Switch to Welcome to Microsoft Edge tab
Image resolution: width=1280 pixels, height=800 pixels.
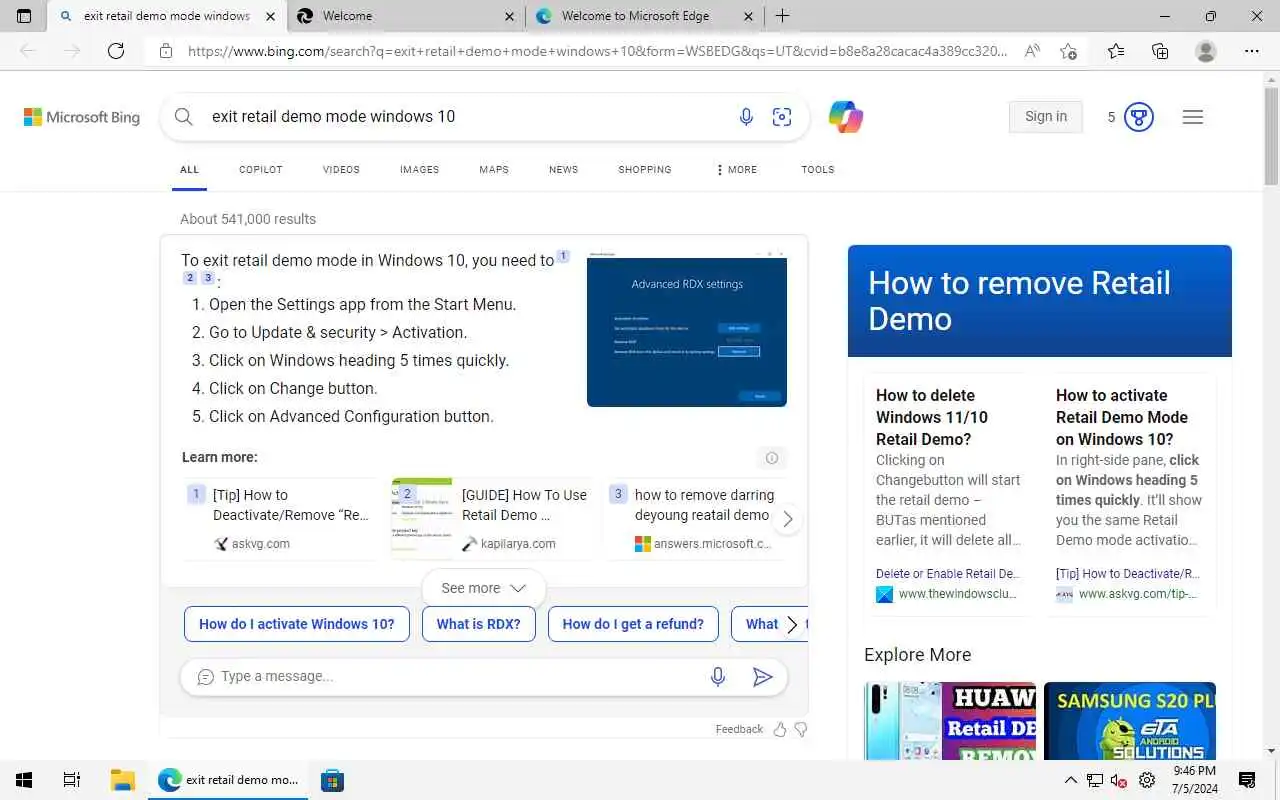click(643, 16)
